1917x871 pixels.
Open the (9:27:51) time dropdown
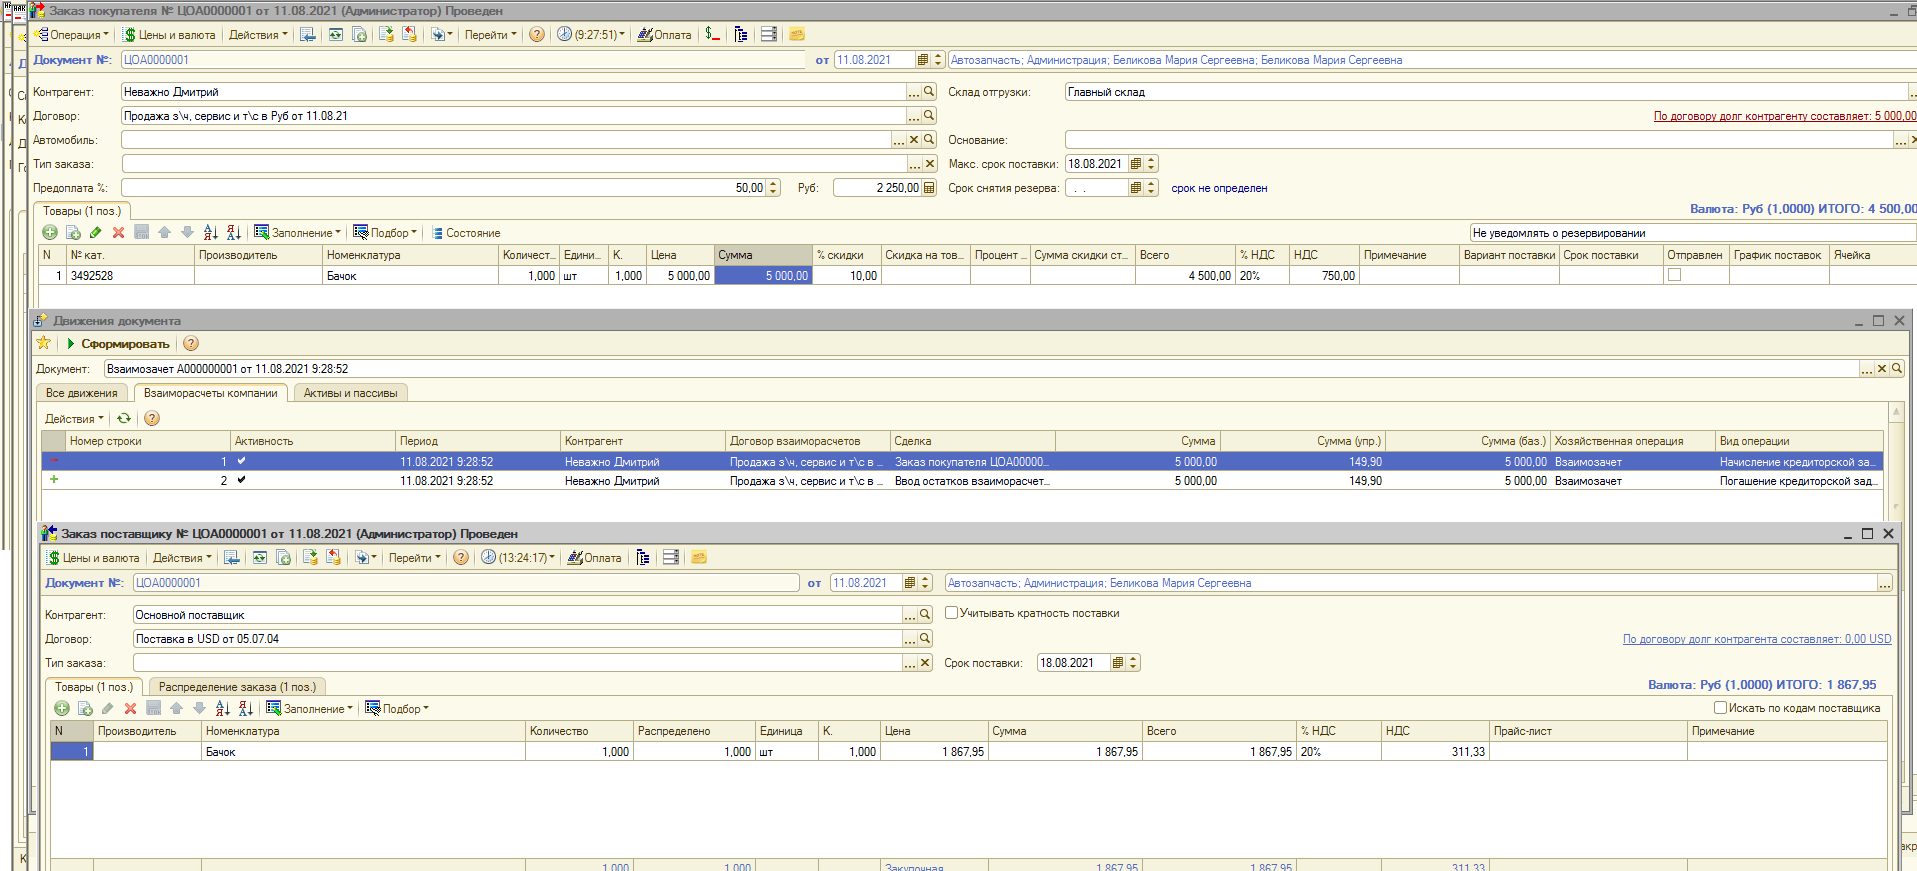click(x=591, y=35)
